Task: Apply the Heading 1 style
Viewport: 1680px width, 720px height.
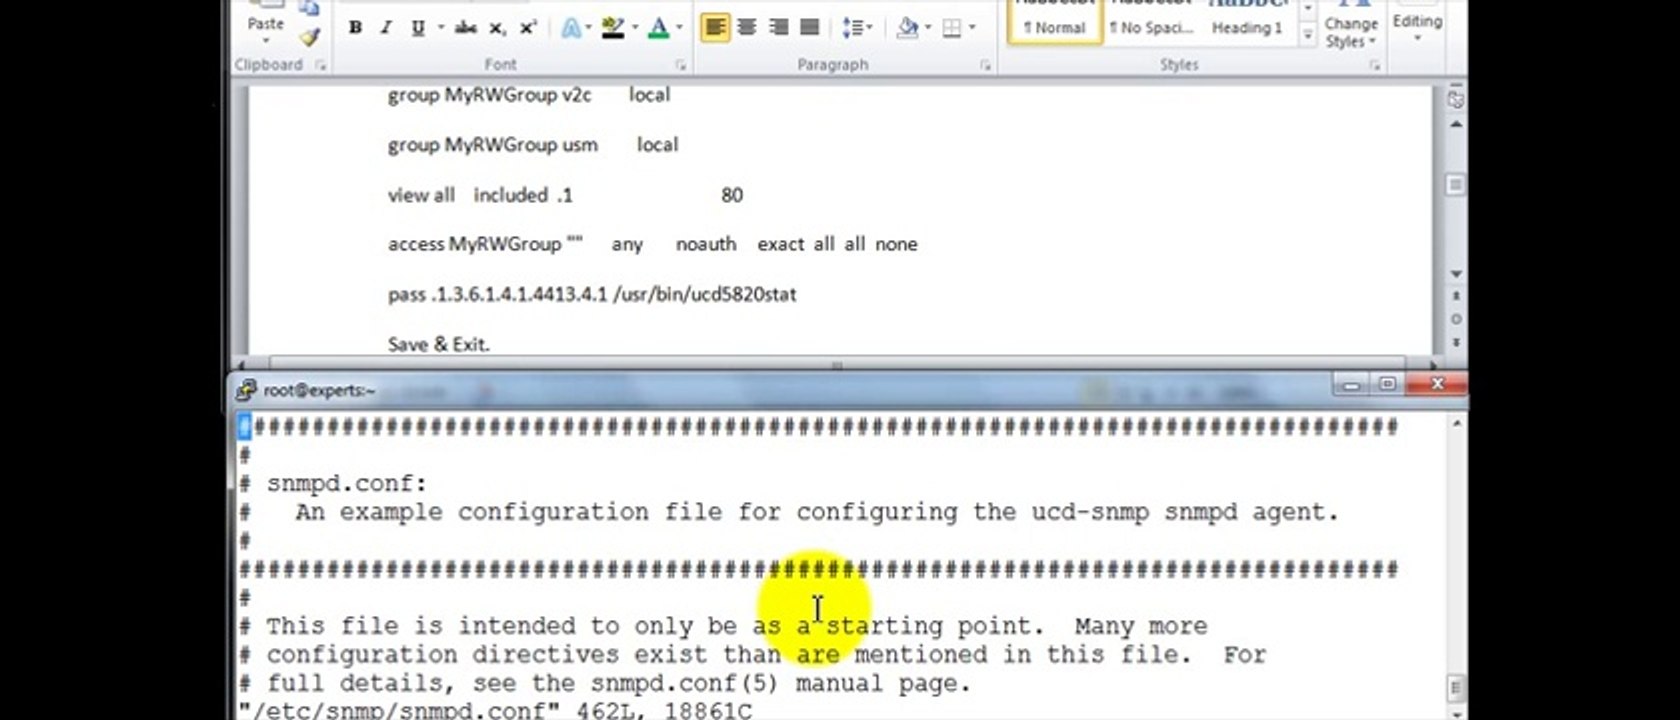Action: point(1247,22)
